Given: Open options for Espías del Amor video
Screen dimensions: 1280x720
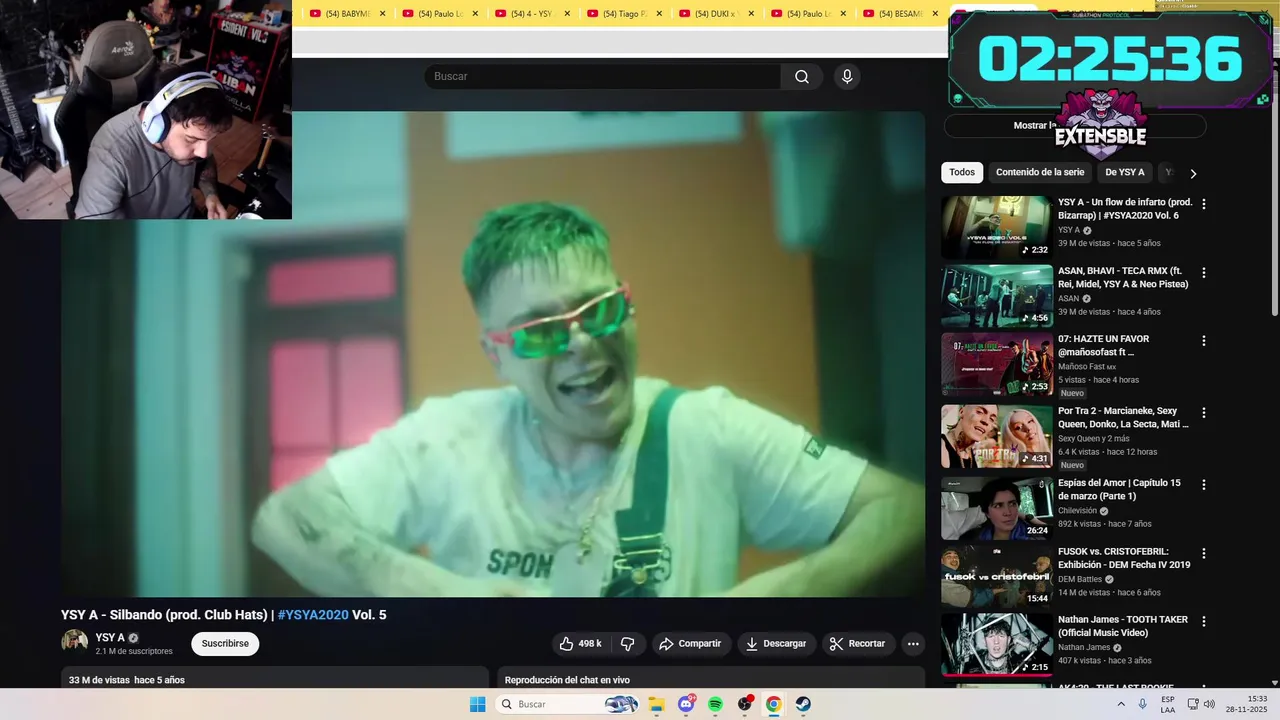Looking at the screenshot, I should (1204, 485).
